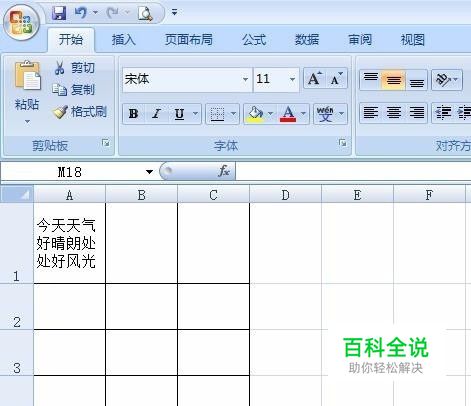Select row 3 header
Image resolution: width=471 pixels, height=406 pixels.
tap(17, 353)
